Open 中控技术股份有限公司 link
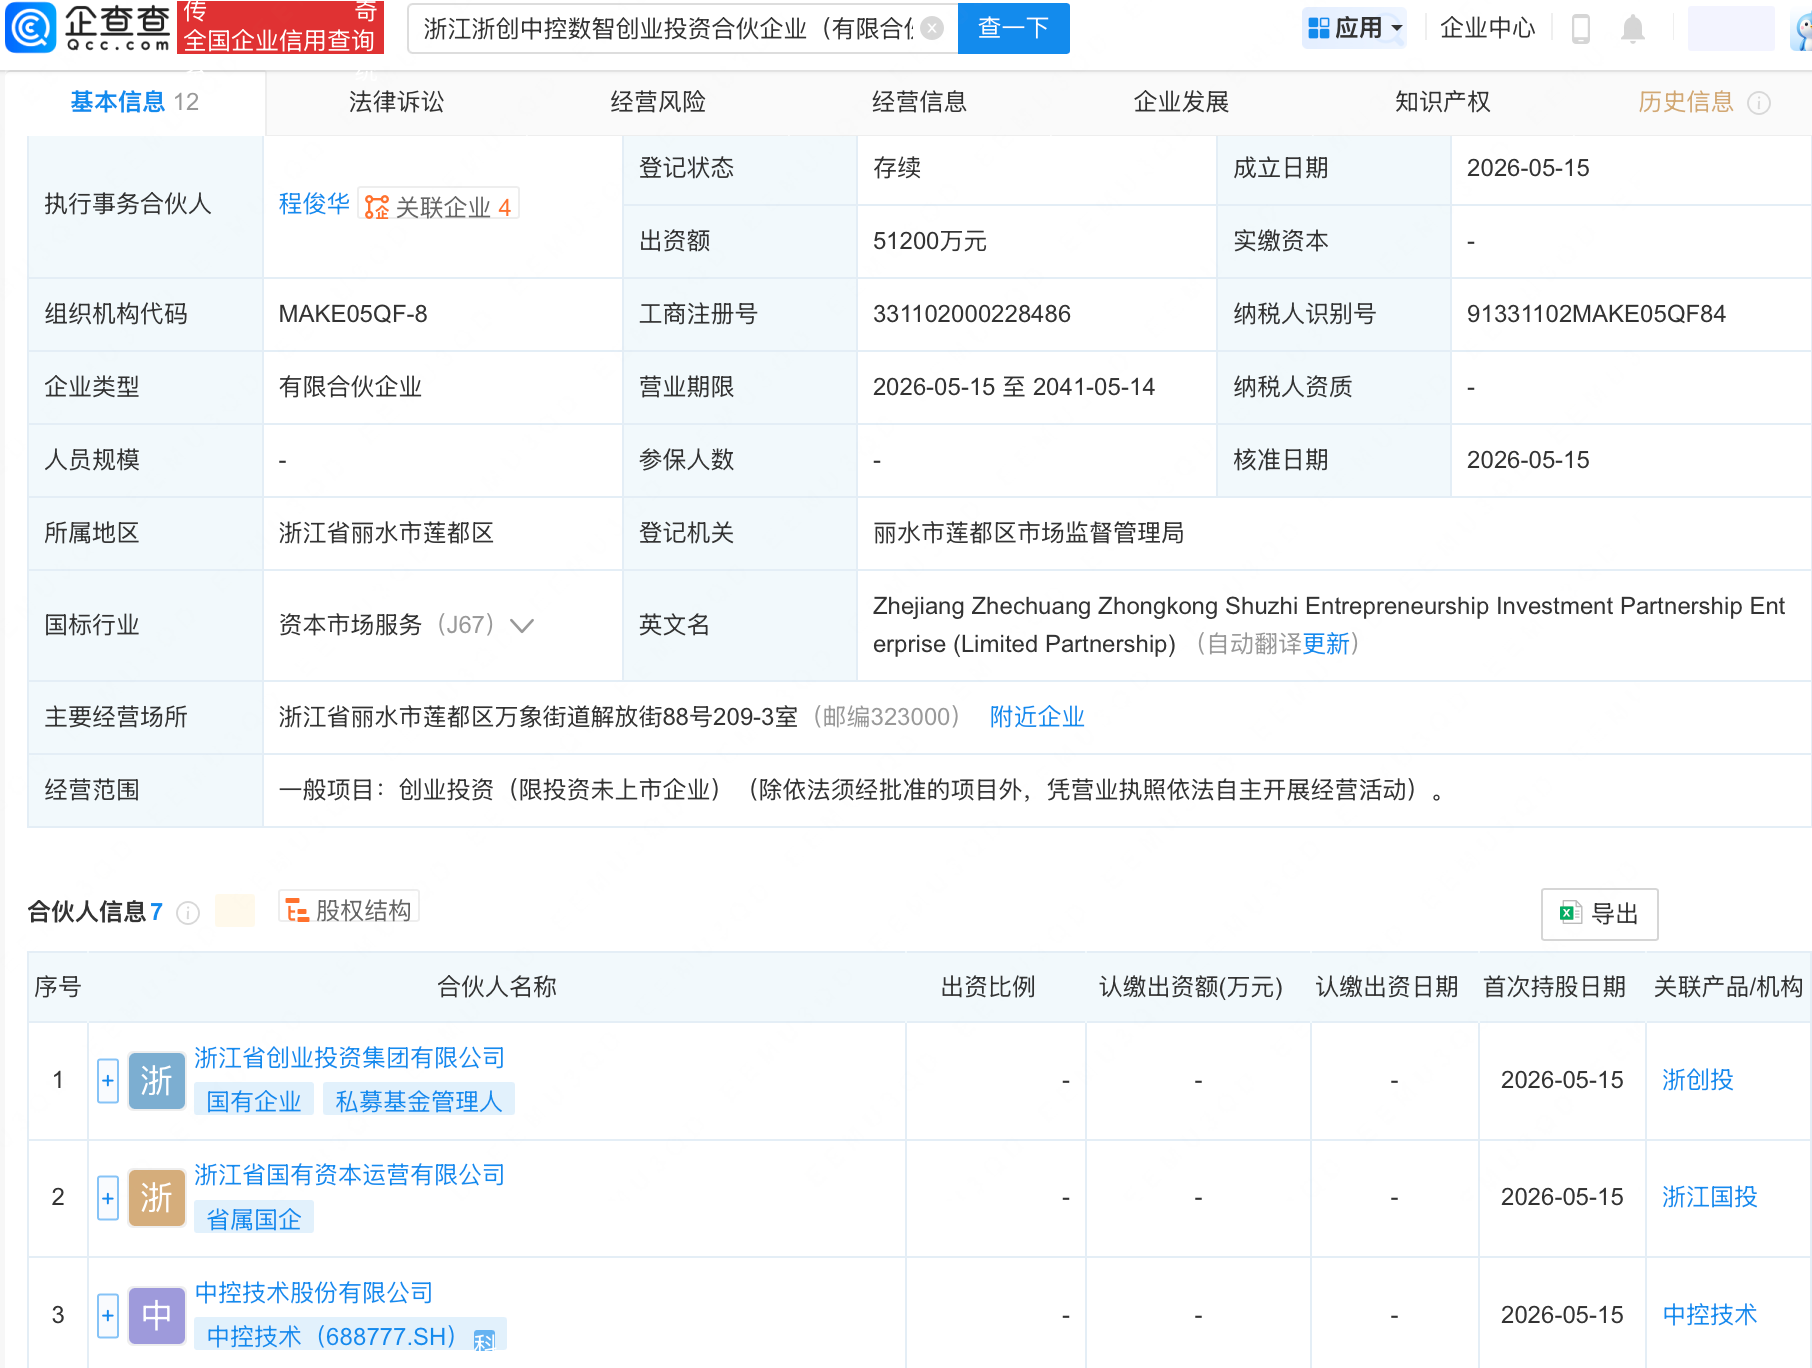The image size is (1812, 1368). point(314,1293)
